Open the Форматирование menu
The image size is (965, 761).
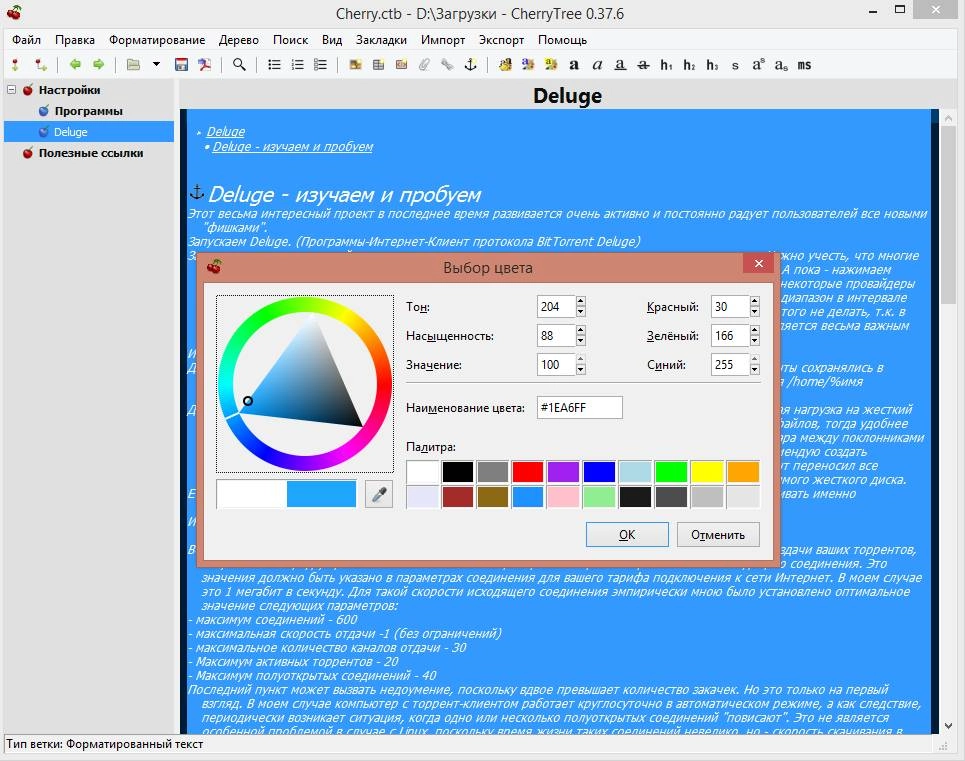point(157,40)
